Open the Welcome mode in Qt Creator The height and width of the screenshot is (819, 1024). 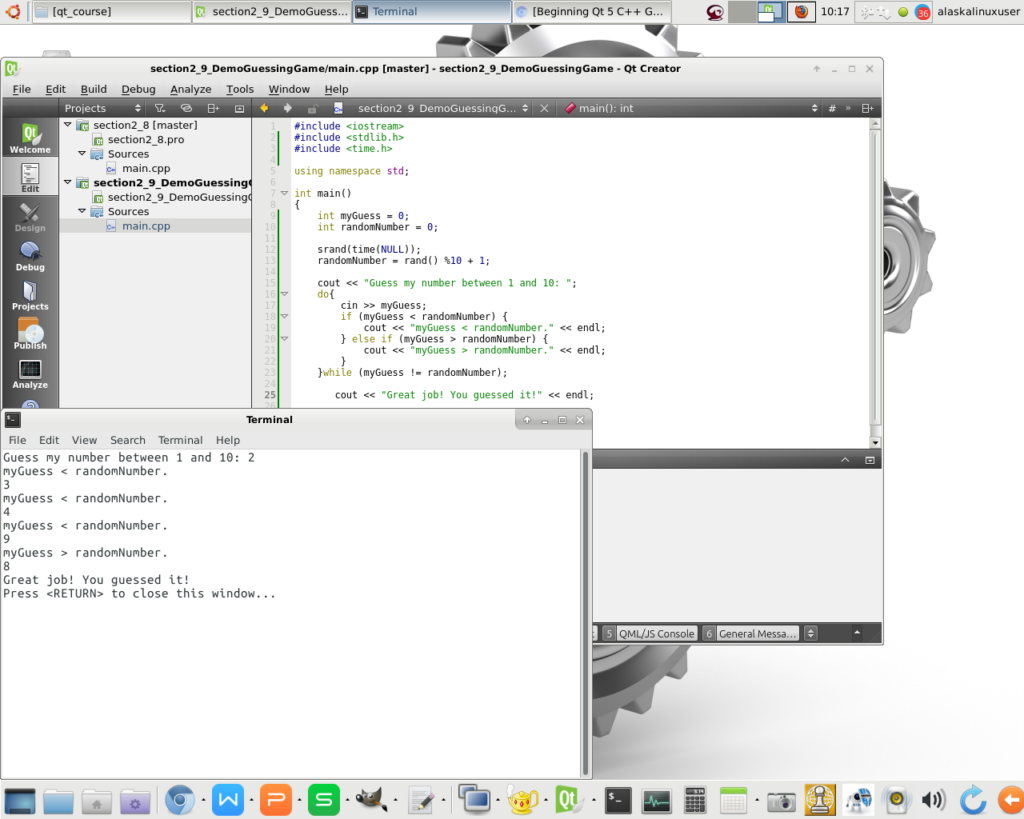(x=30, y=139)
